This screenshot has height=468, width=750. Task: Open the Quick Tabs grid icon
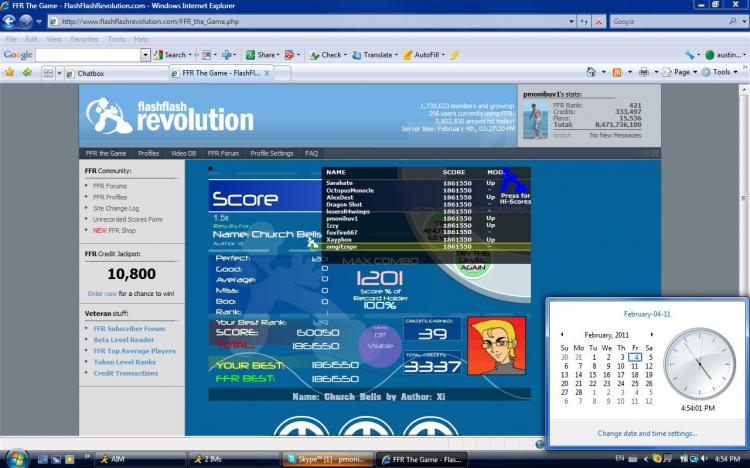coord(48,73)
